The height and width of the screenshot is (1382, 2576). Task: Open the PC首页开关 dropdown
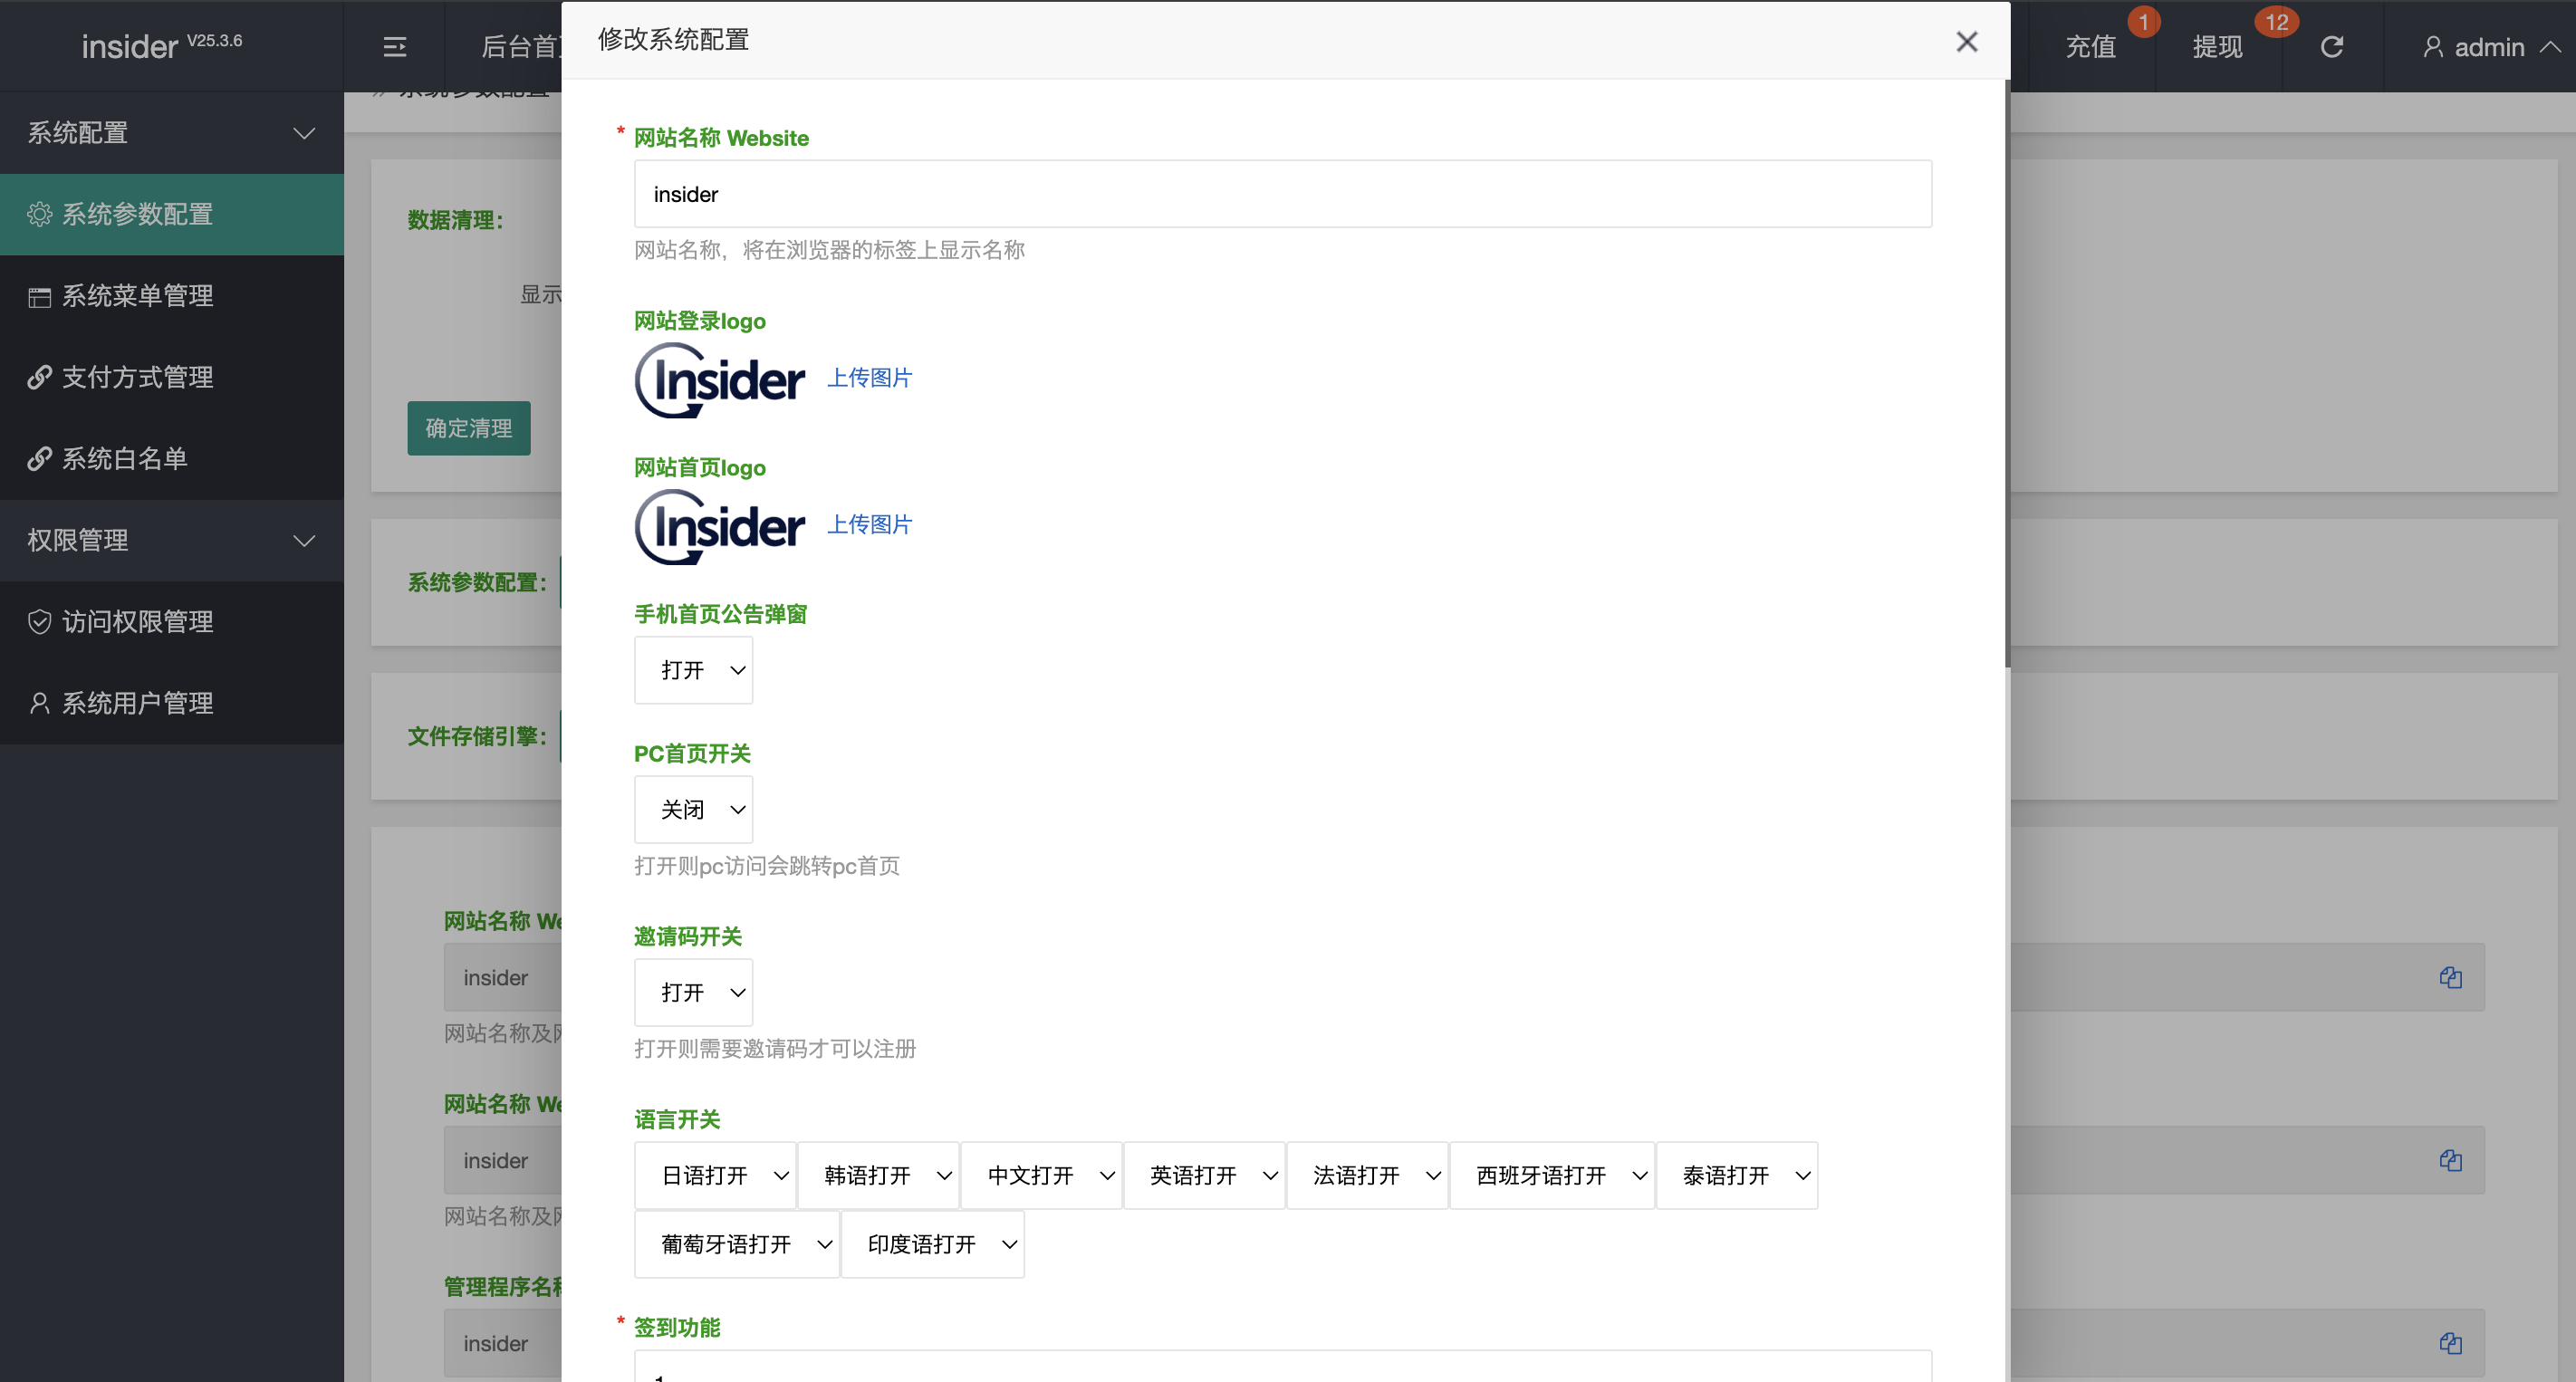pos(693,809)
